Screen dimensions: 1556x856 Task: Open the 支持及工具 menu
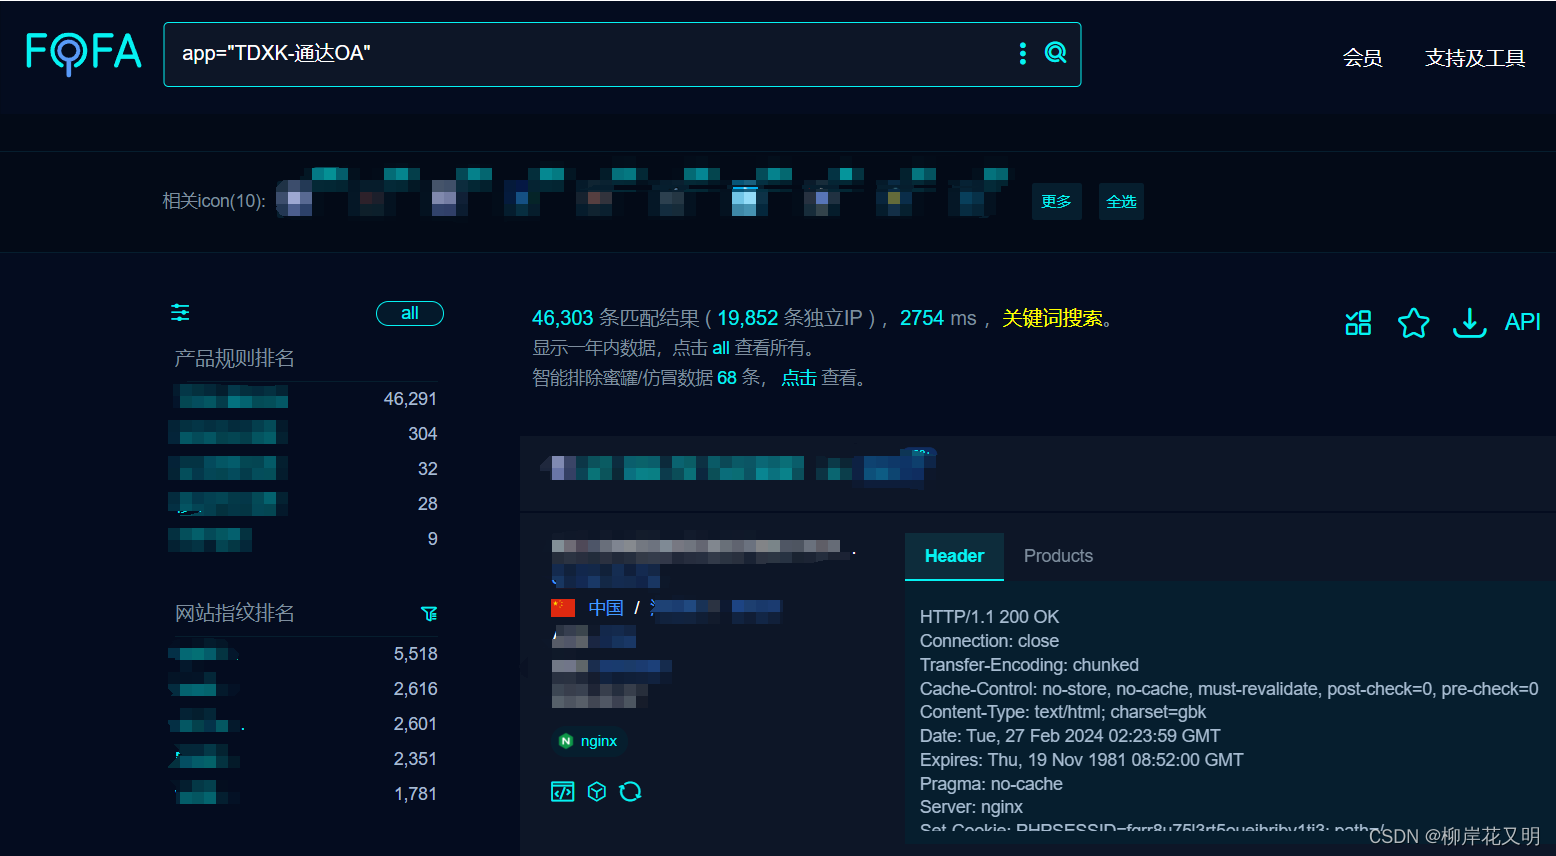click(1475, 58)
